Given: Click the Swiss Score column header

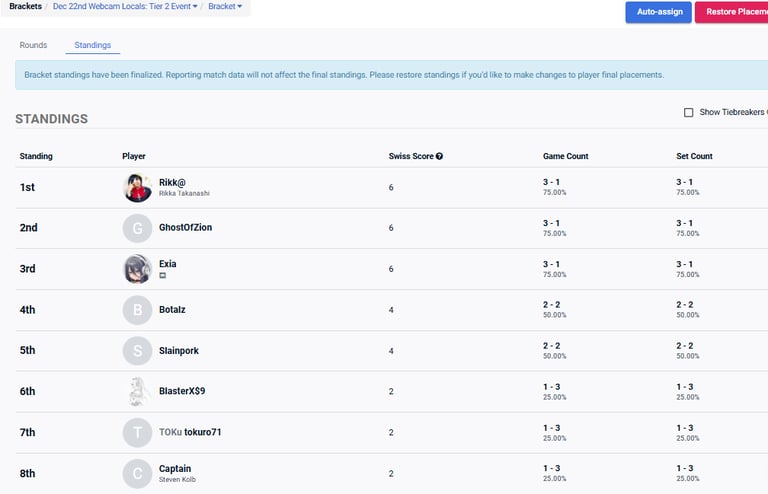Looking at the screenshot, I should [x=411, y=156].
